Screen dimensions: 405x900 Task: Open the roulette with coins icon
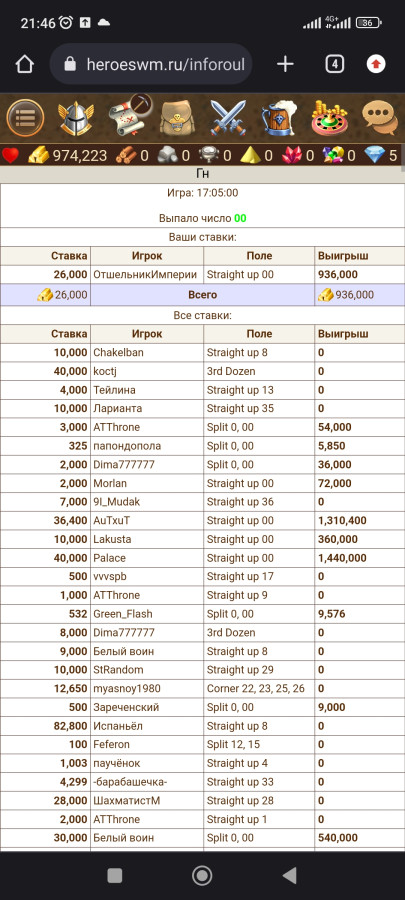329,118
